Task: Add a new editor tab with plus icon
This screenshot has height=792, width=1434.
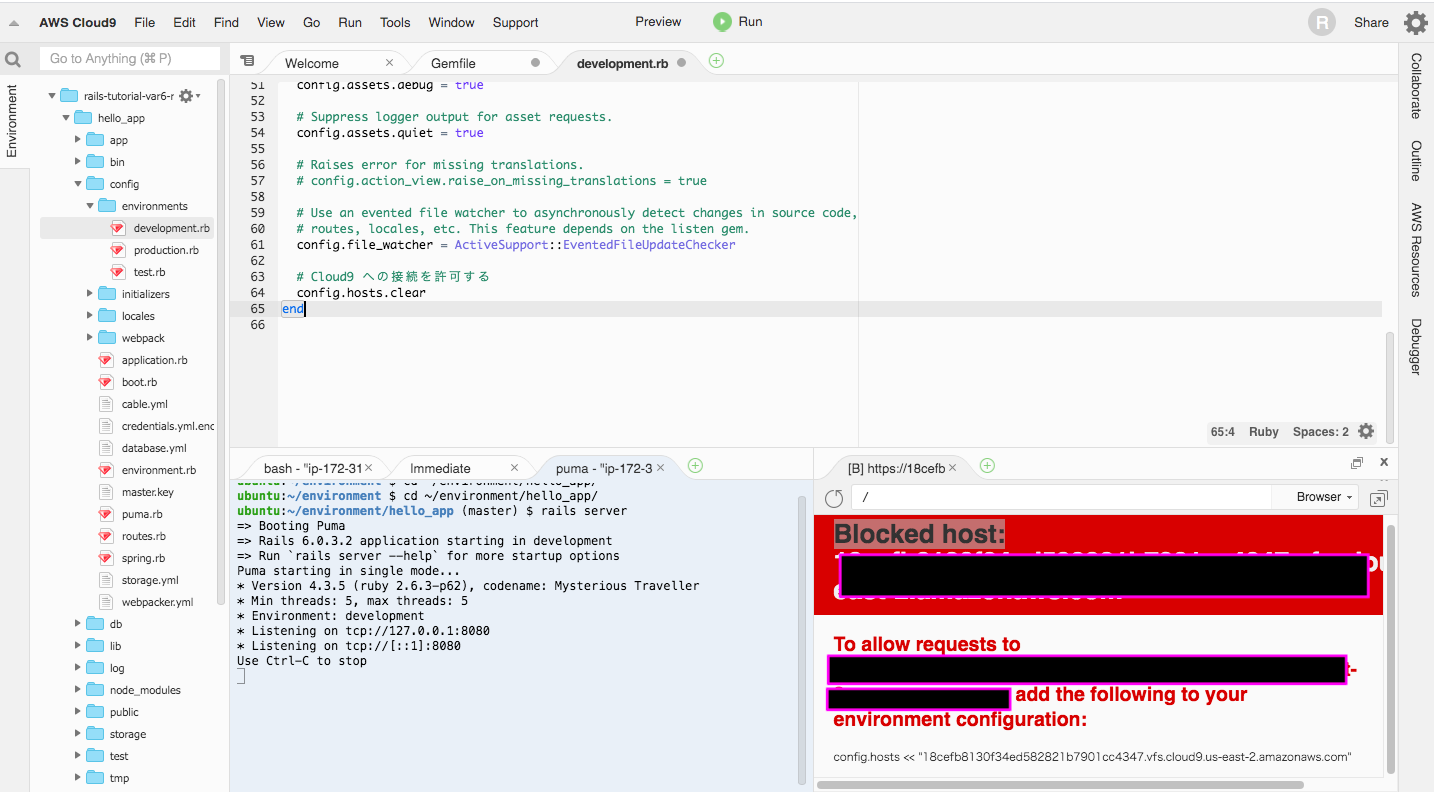Action: pos(716,61)
